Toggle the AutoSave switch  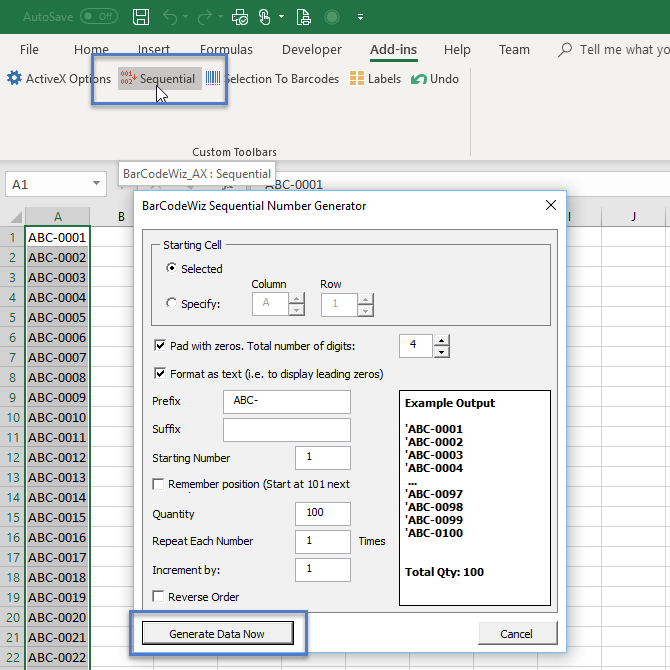[x=98, y=17]
